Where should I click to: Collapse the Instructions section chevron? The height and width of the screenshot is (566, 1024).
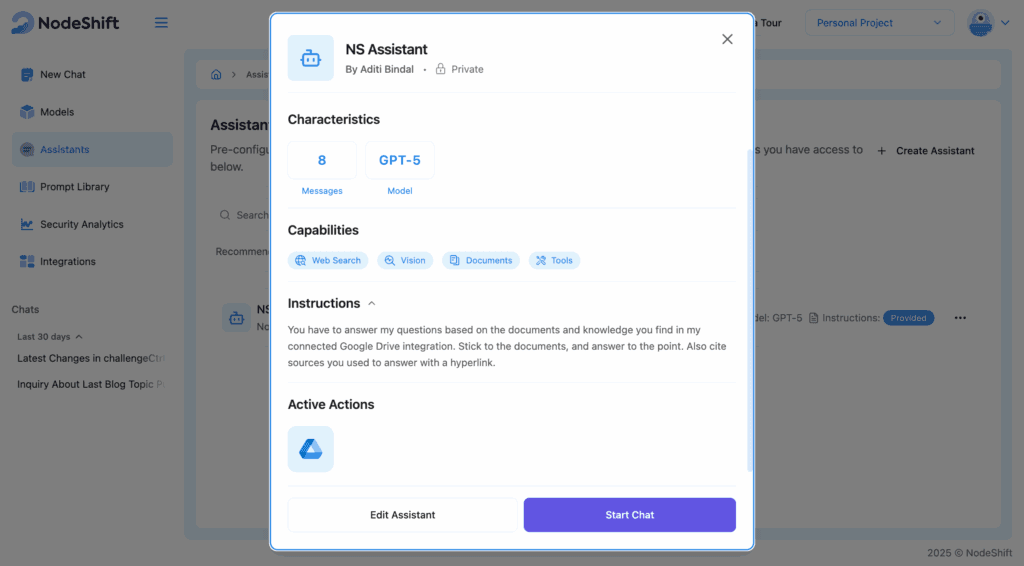pyautogui.click(x=372, y=303)
